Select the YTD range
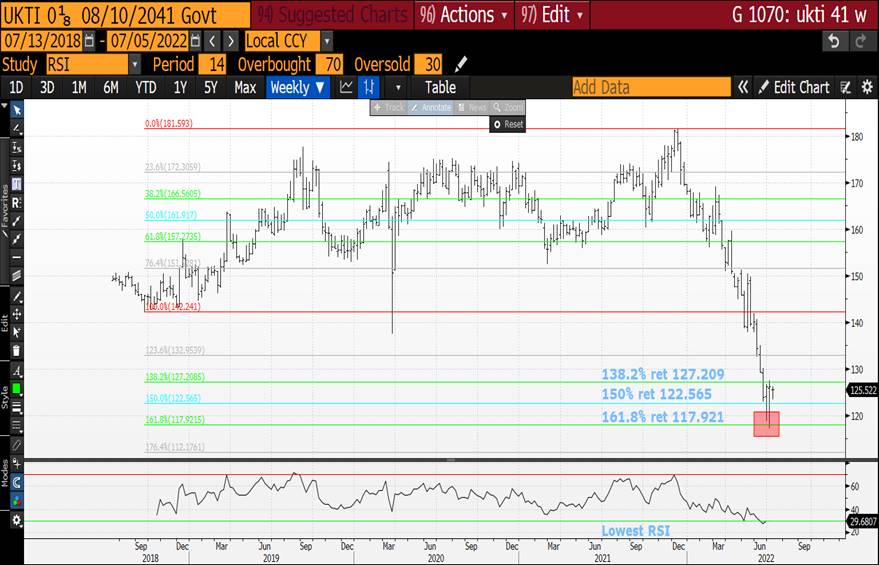879x565 pixels. [146, 87]
